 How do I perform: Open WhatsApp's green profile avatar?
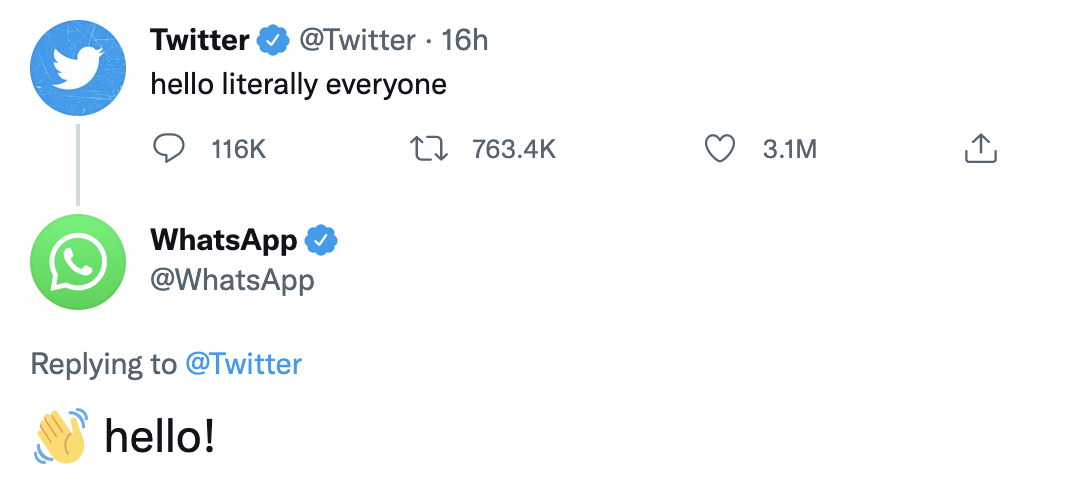coord(78,262)
